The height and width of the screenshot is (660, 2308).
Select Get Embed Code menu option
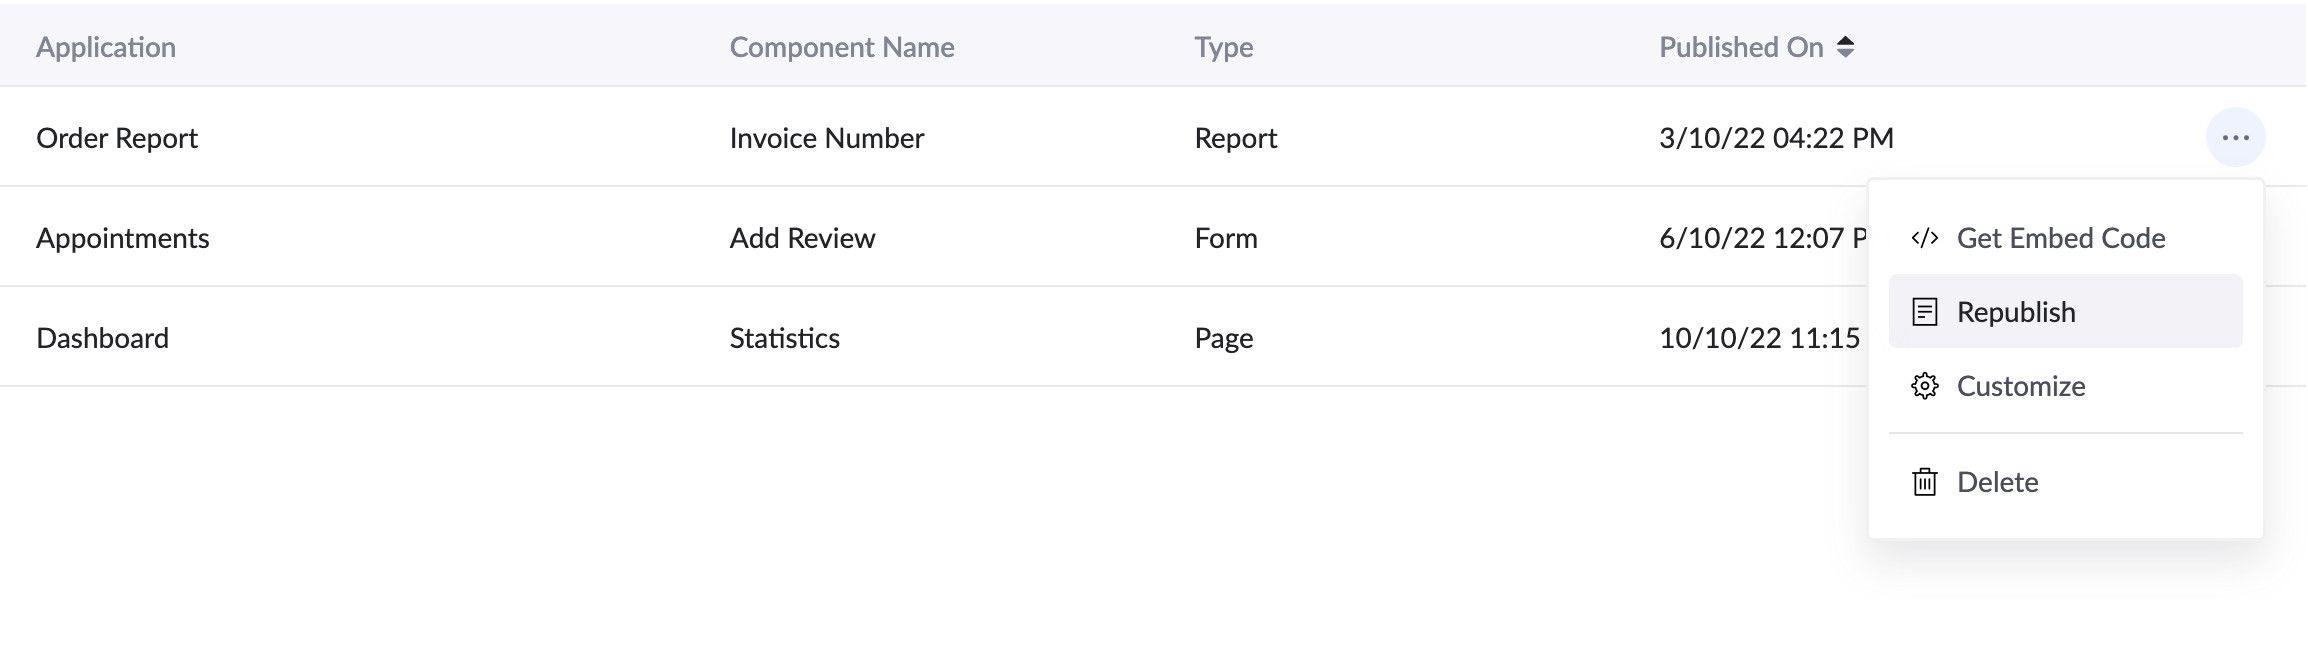tap(2060, 238)
